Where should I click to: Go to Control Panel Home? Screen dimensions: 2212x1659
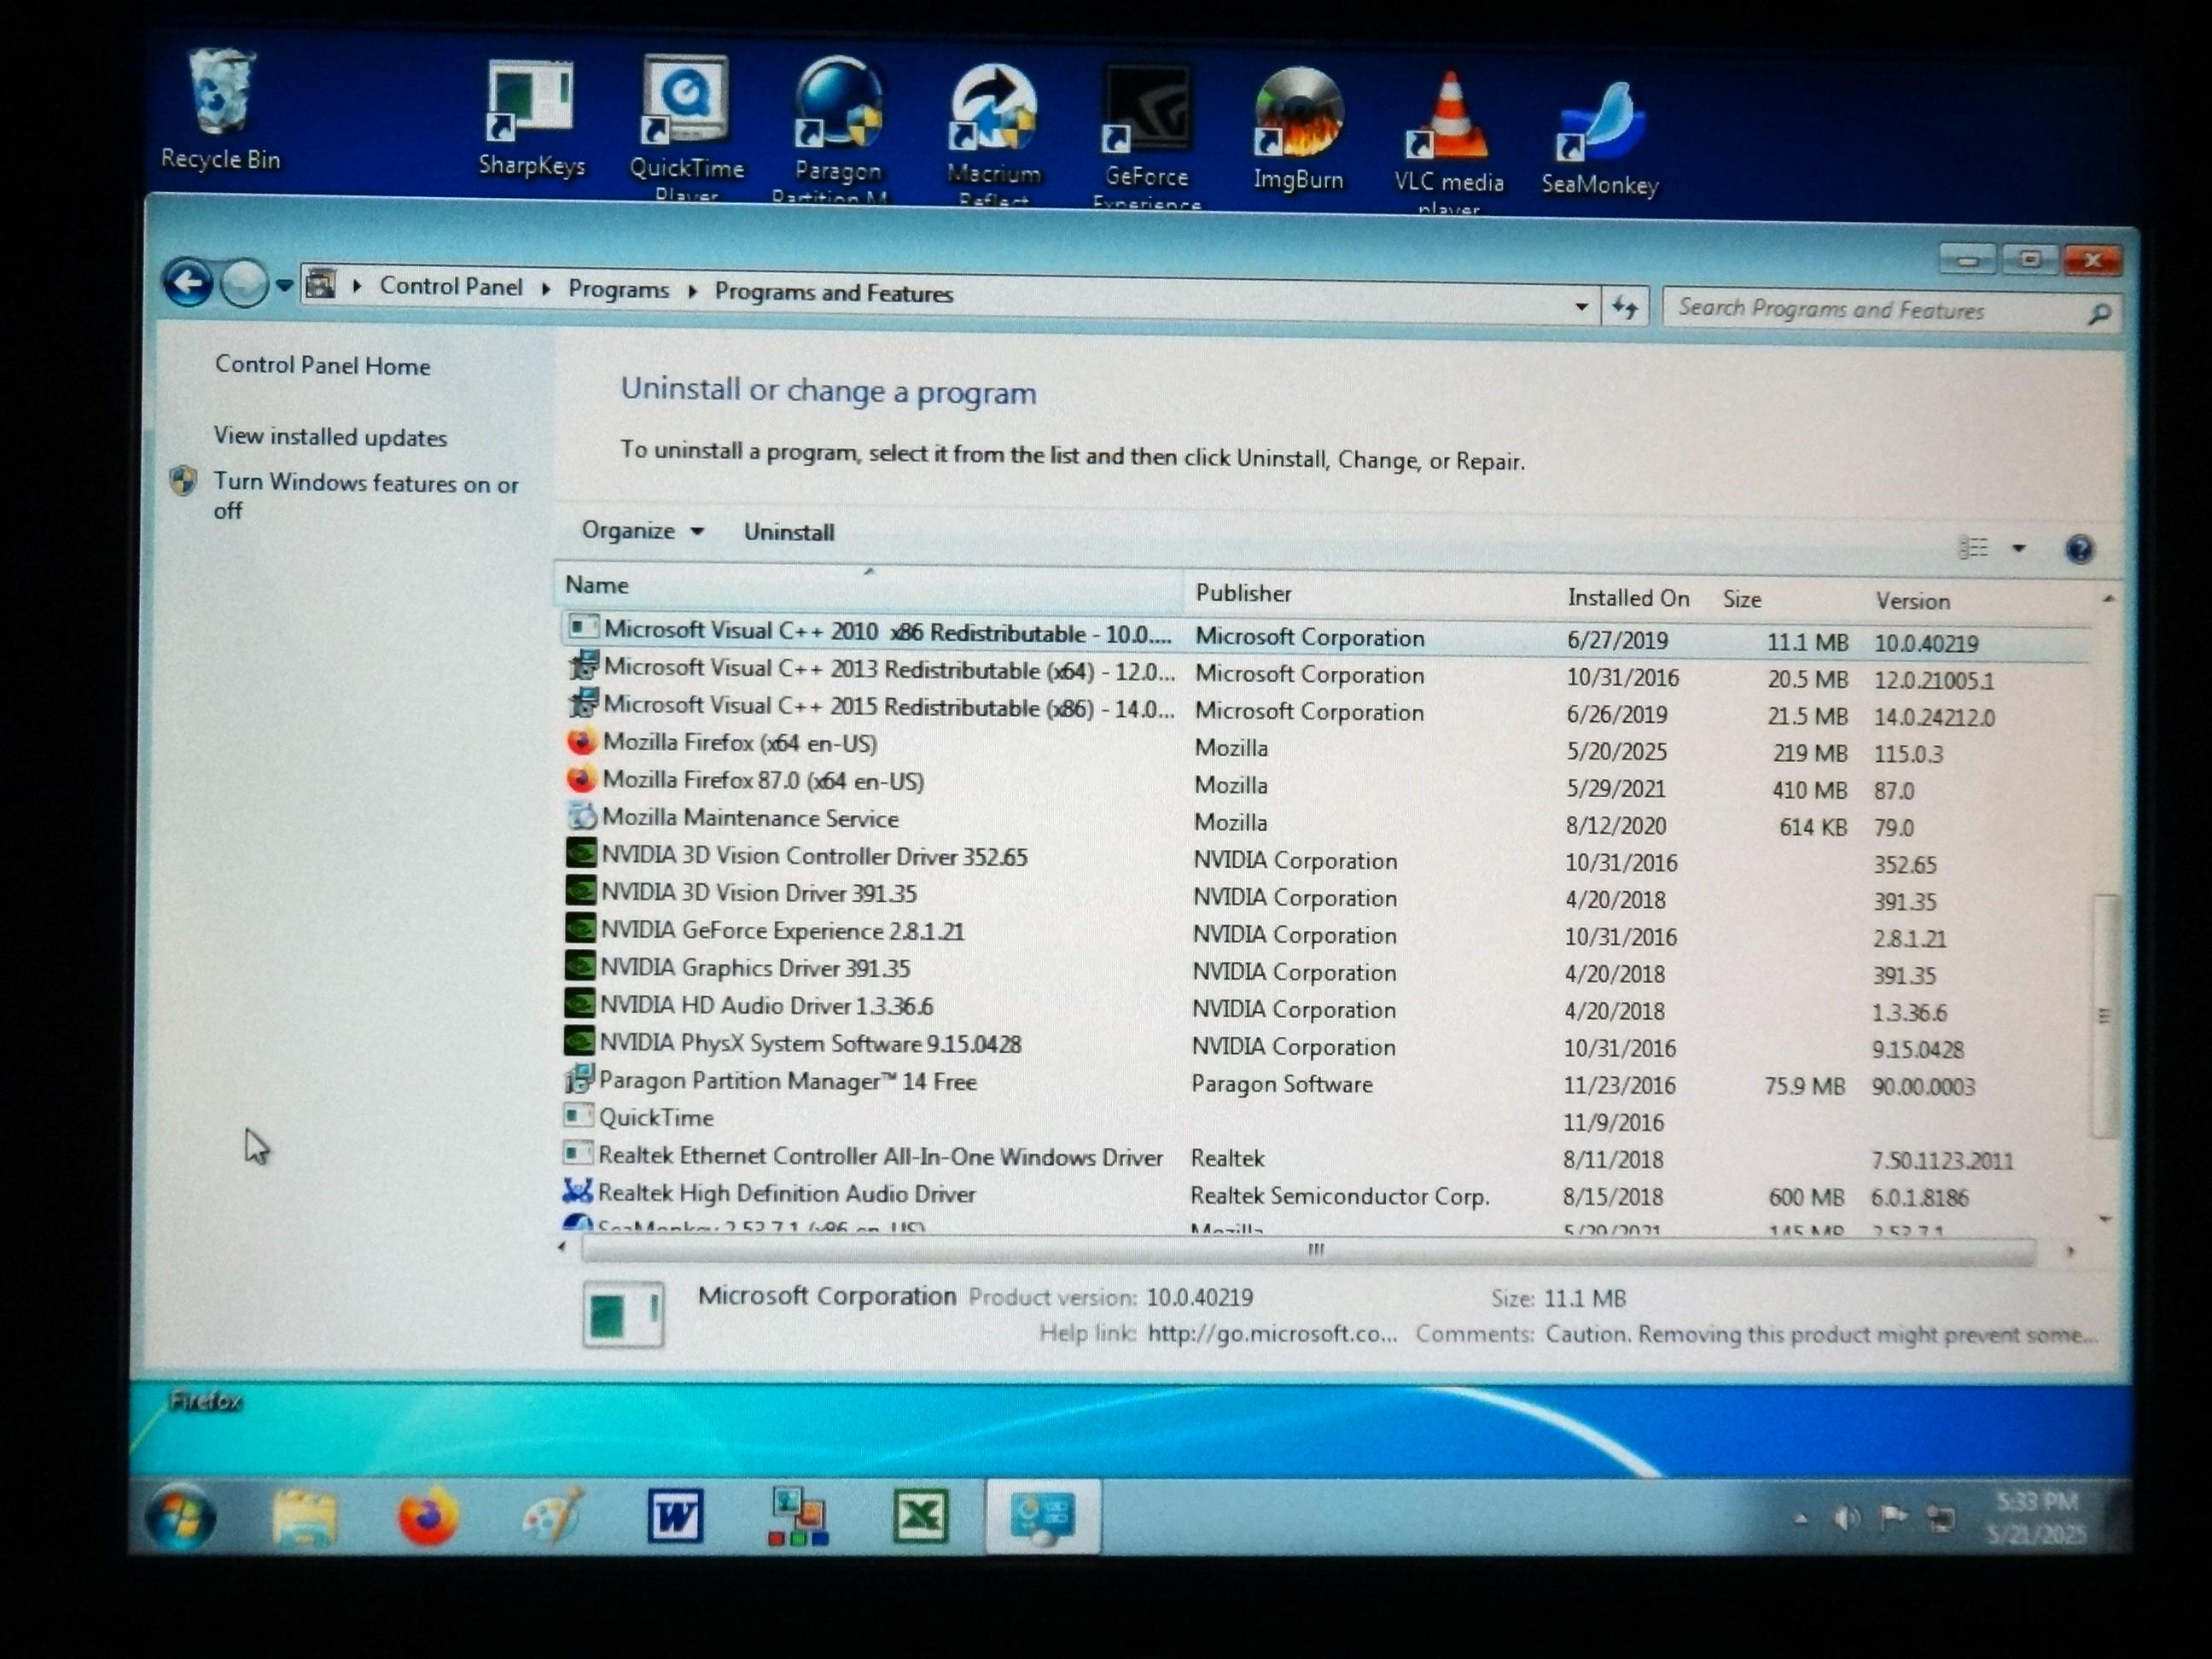click(x=322, y=366)
